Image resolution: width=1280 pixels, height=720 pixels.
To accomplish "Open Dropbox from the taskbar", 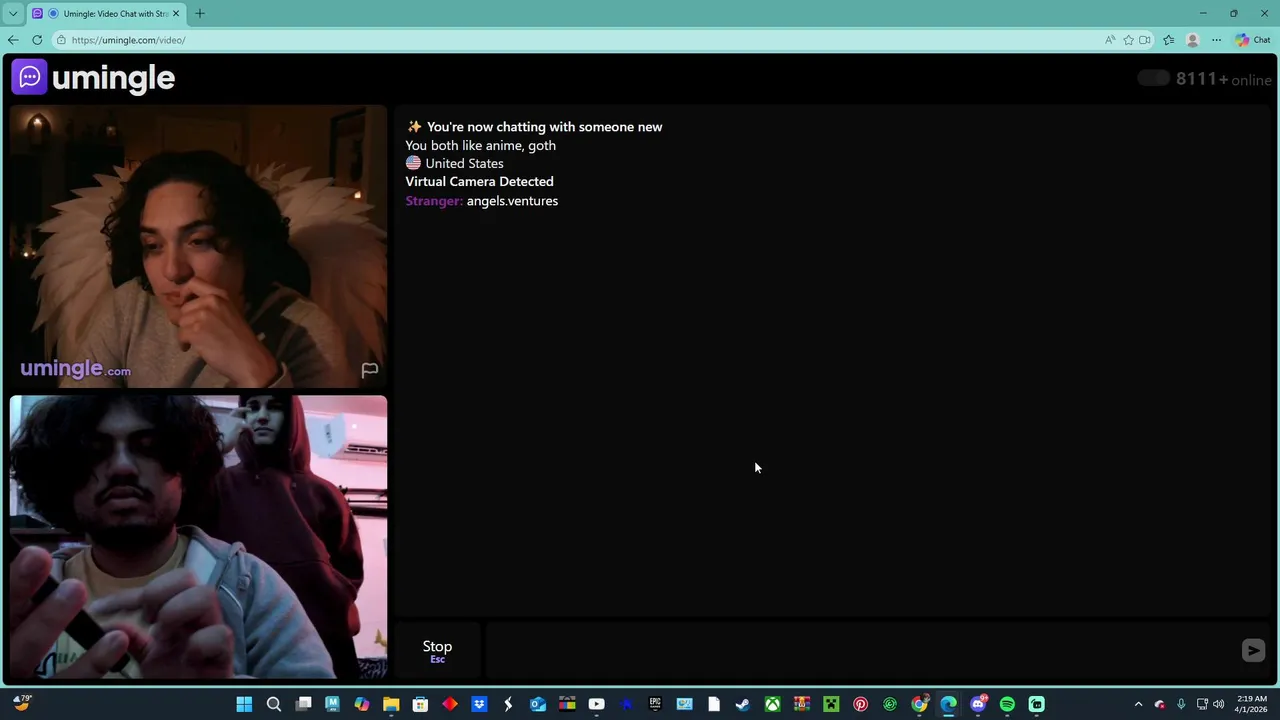I will pyautogui.click(x=479, y=704).
